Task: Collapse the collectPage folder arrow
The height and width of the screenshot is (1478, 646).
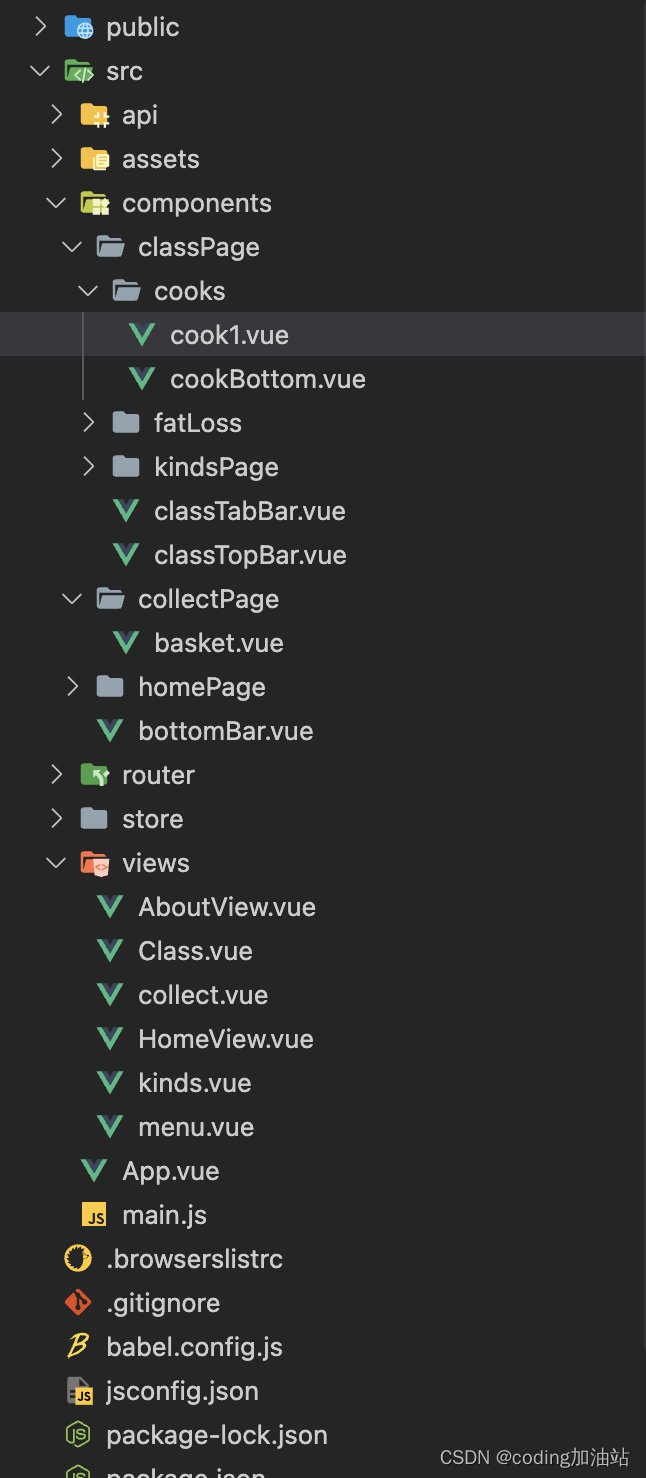Action: [72, 599]
